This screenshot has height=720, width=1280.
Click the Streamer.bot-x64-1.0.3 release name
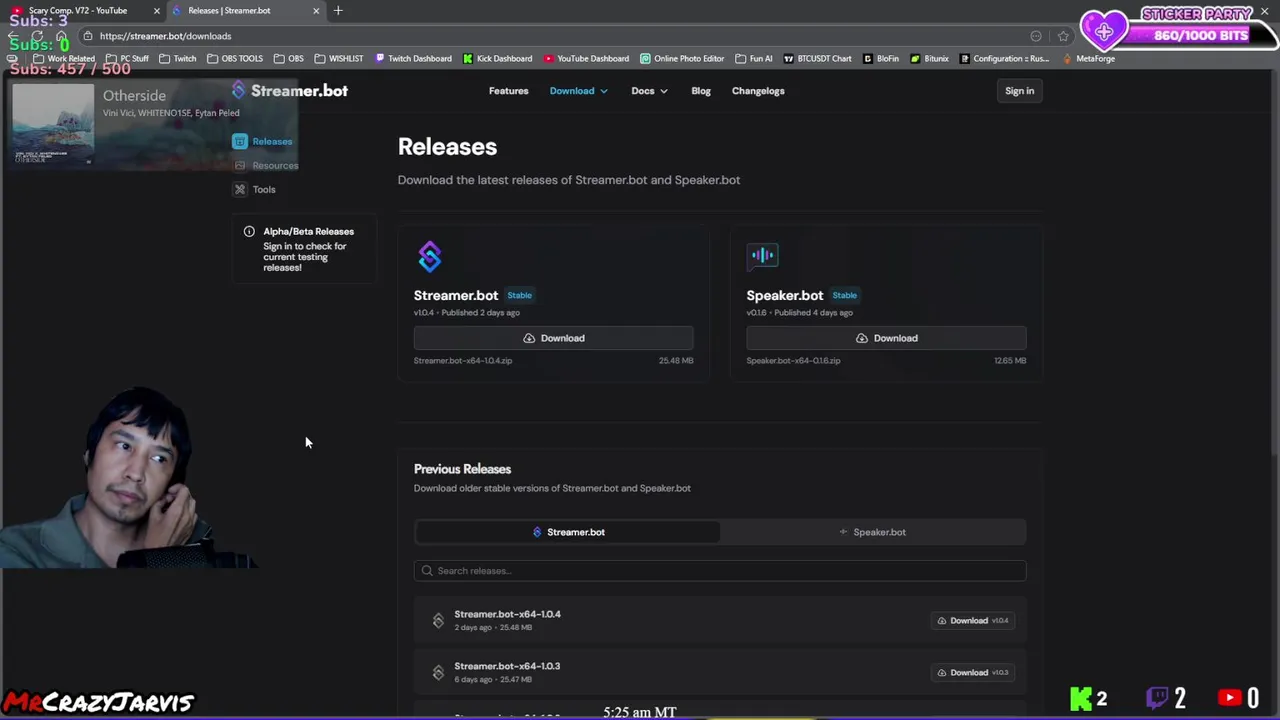507,666
